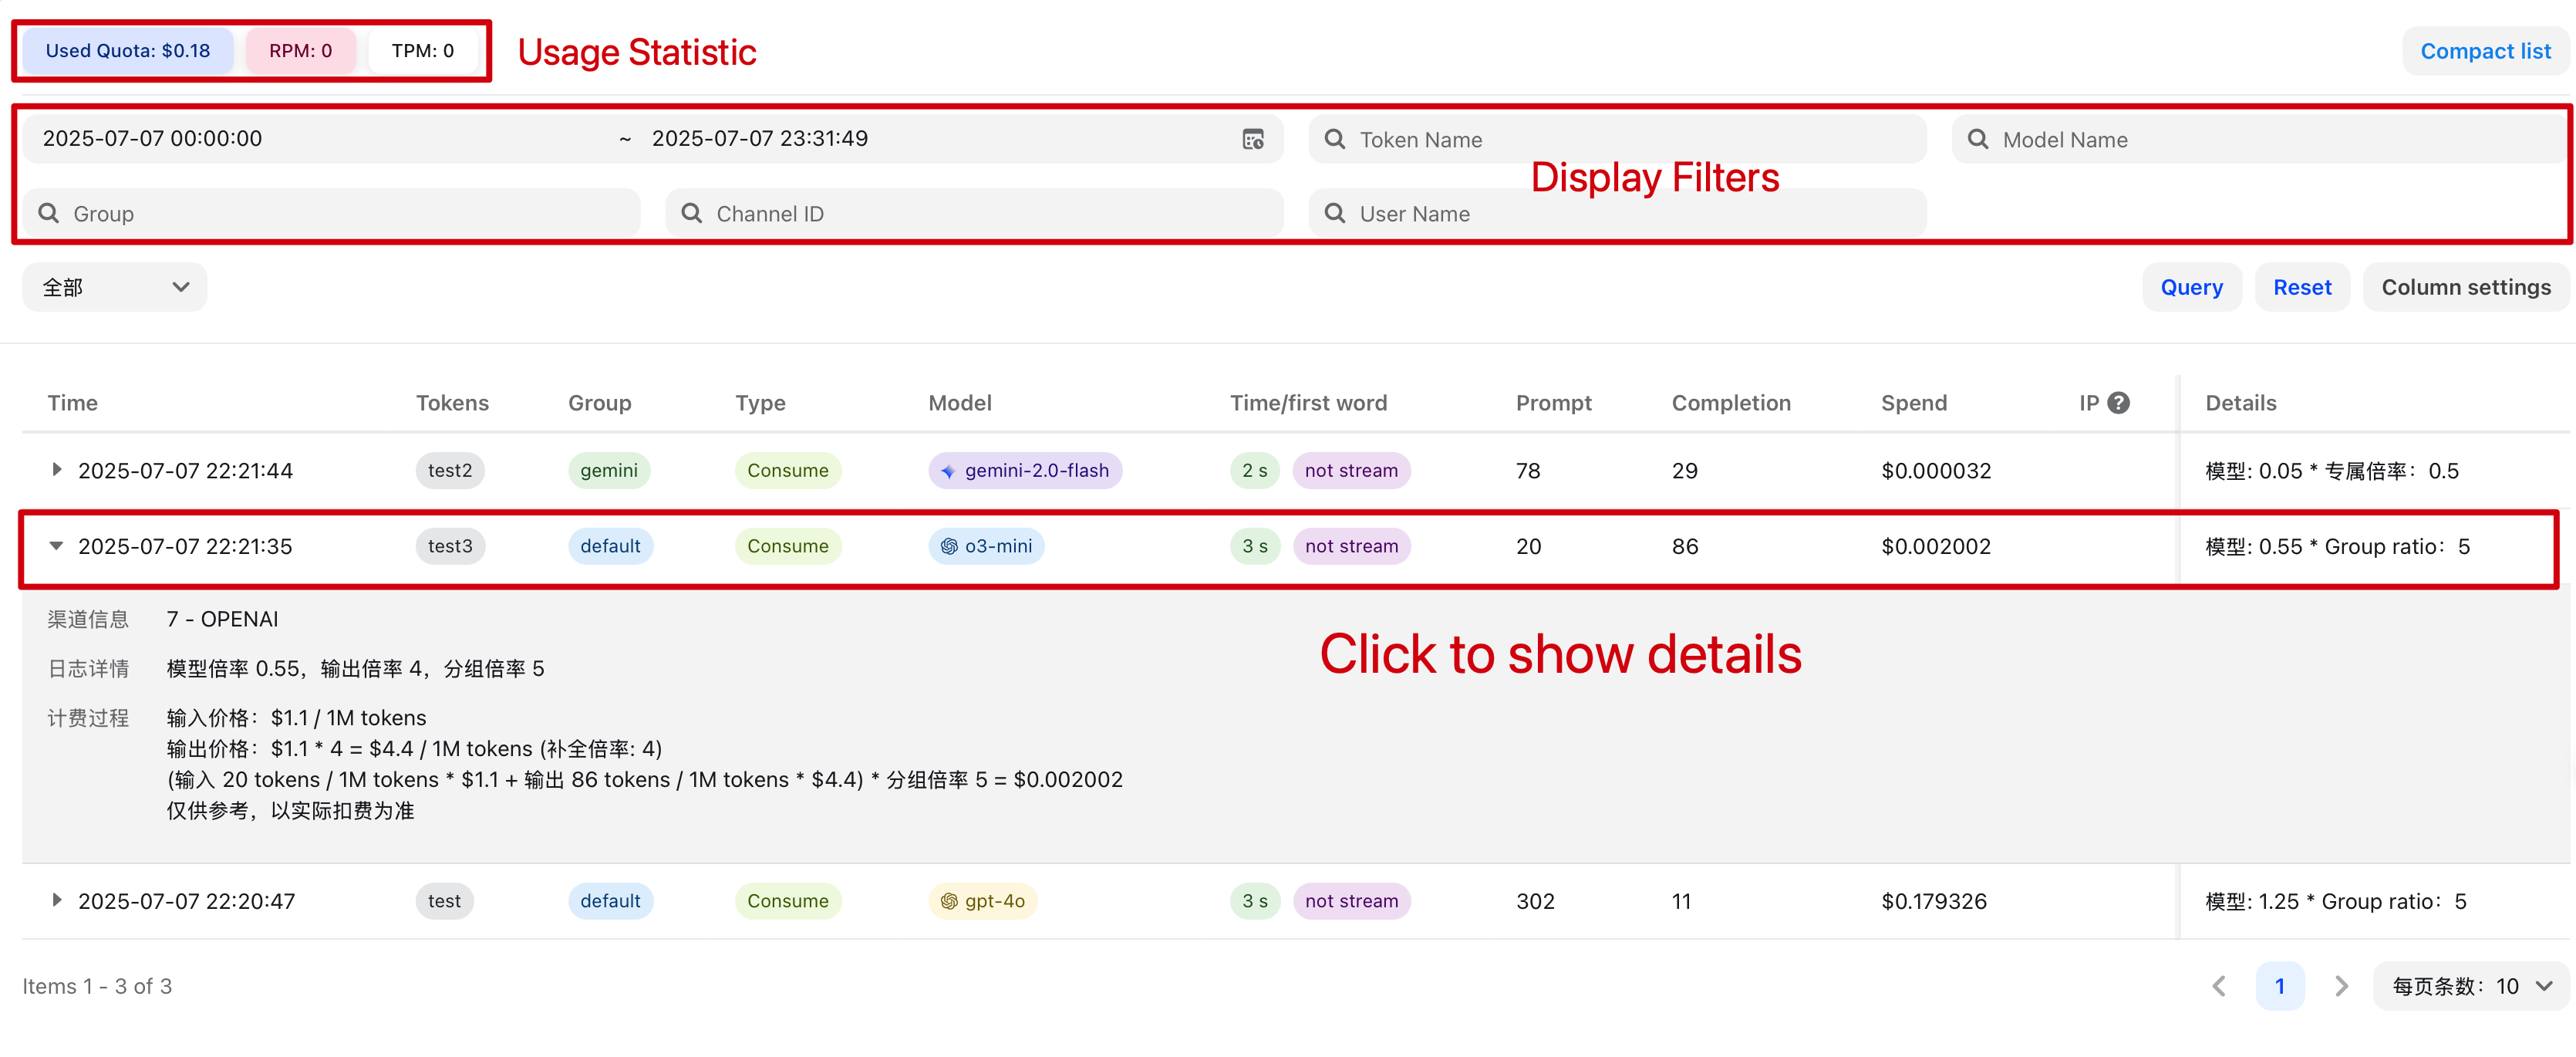
Task: Click the IP column help icon
Action: coord(2118,403)
